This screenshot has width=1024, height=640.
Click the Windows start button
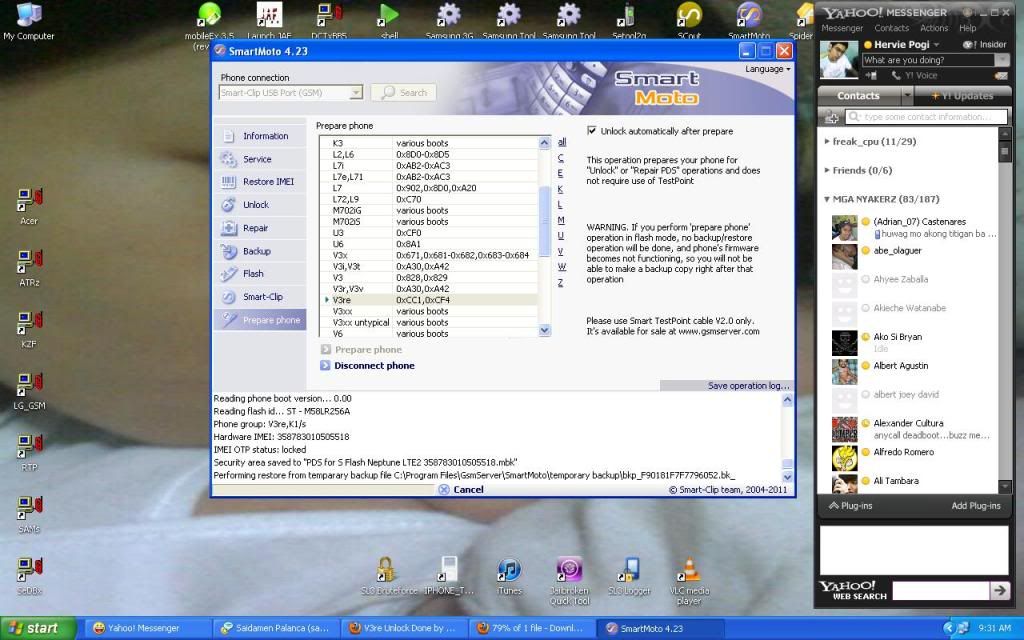point(38,628)
